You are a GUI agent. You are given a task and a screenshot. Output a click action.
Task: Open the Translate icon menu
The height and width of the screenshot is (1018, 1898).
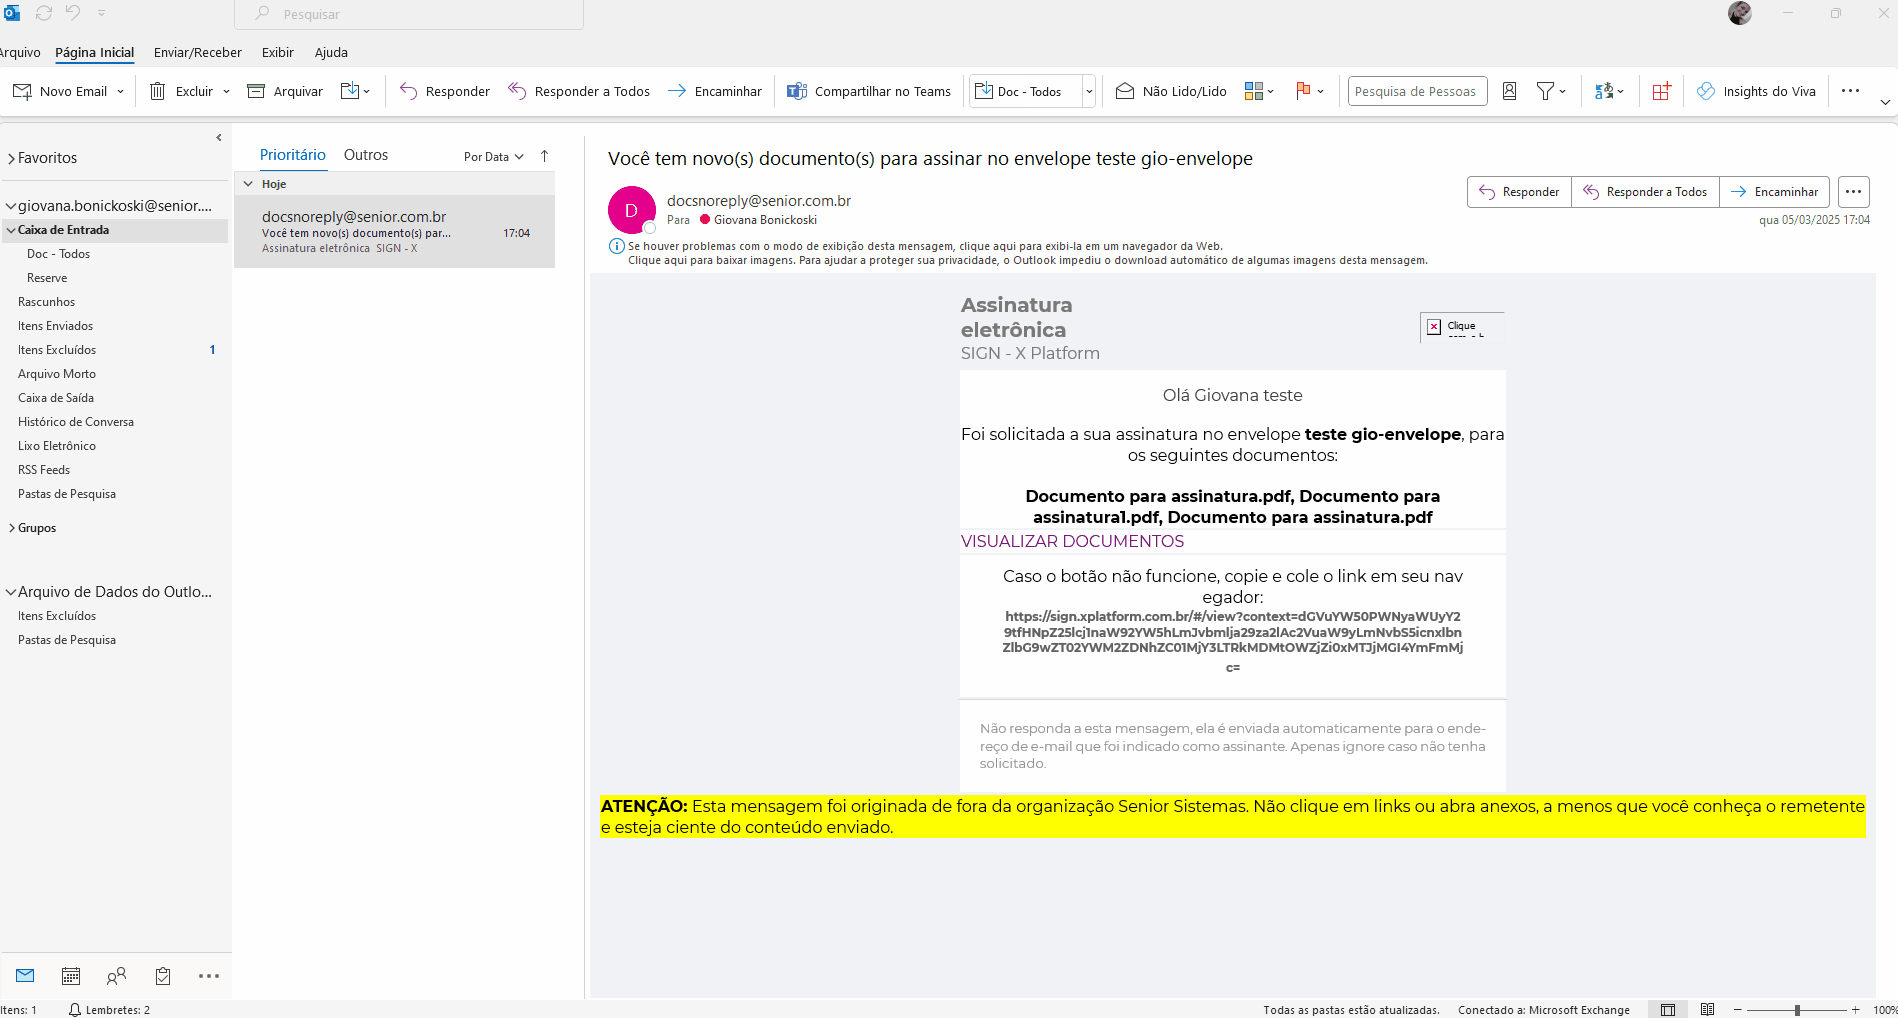coord(1609,91)
